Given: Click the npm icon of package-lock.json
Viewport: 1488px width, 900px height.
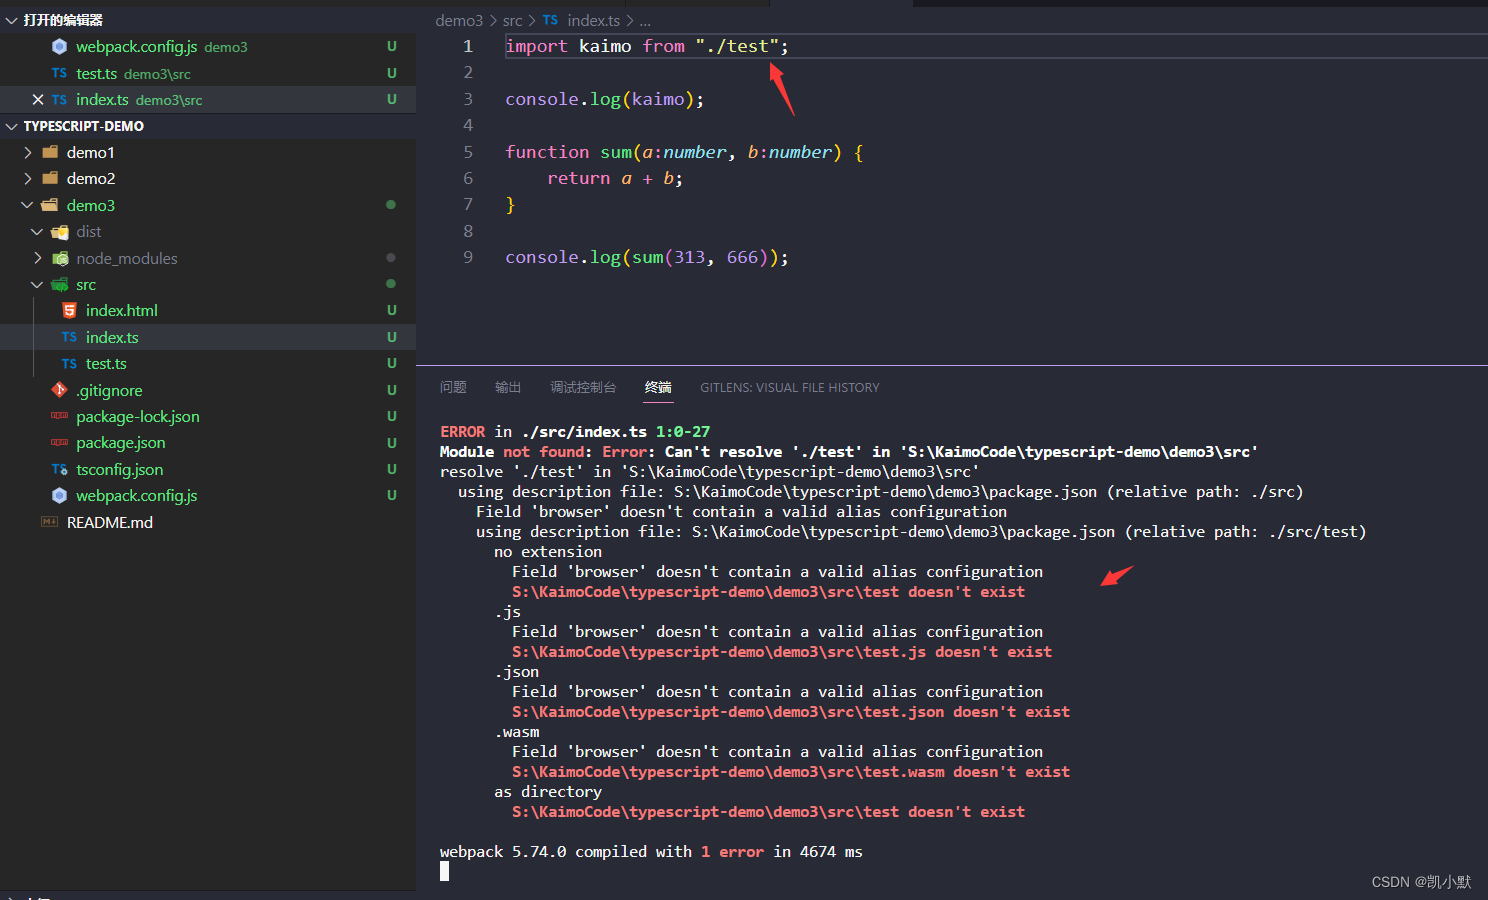Looking at the screenshot, I should point(59,416).
